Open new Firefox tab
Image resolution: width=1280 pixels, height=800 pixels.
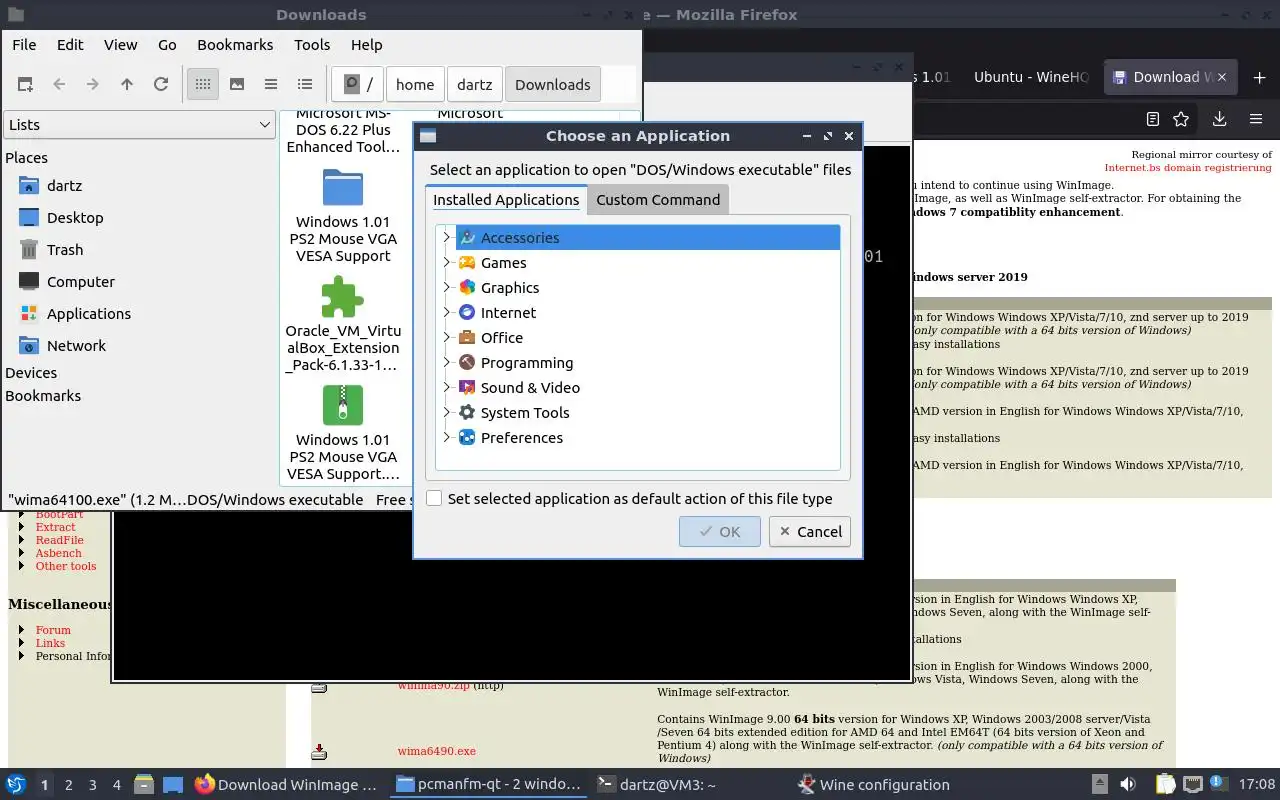[1259, 77]
